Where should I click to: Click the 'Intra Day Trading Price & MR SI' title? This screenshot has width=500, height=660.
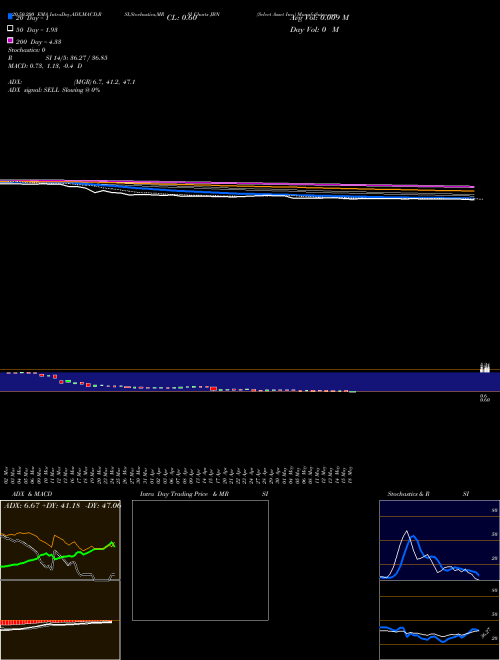pos(204,494)
